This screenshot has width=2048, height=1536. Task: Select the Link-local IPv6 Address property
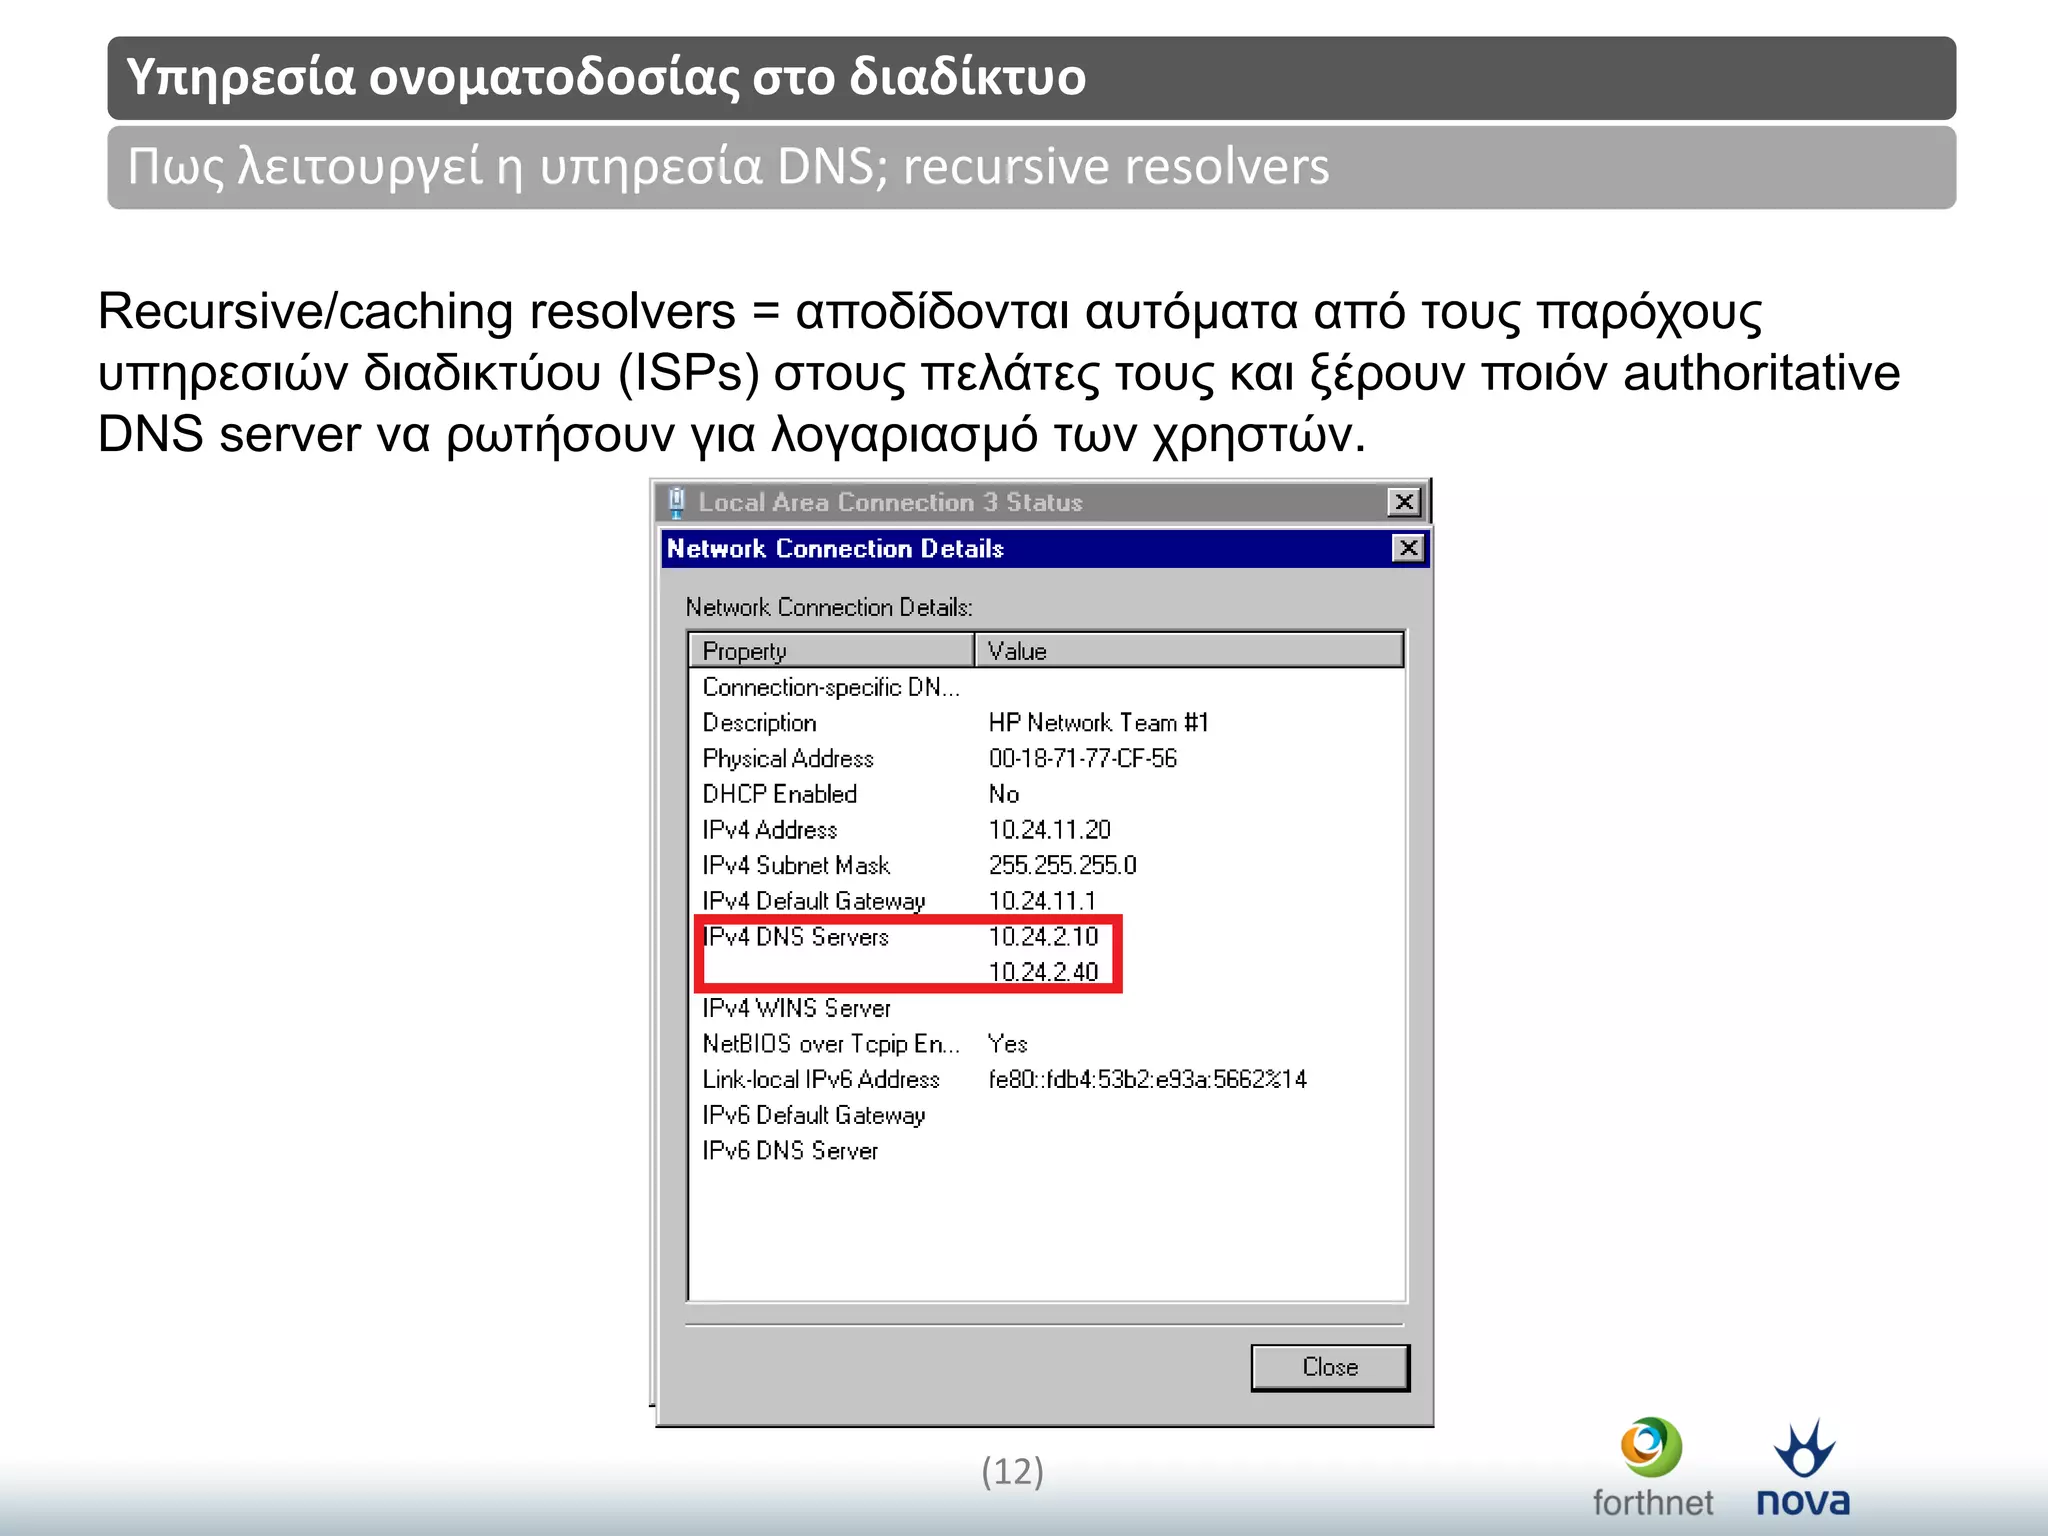[x=821, y=1080]
